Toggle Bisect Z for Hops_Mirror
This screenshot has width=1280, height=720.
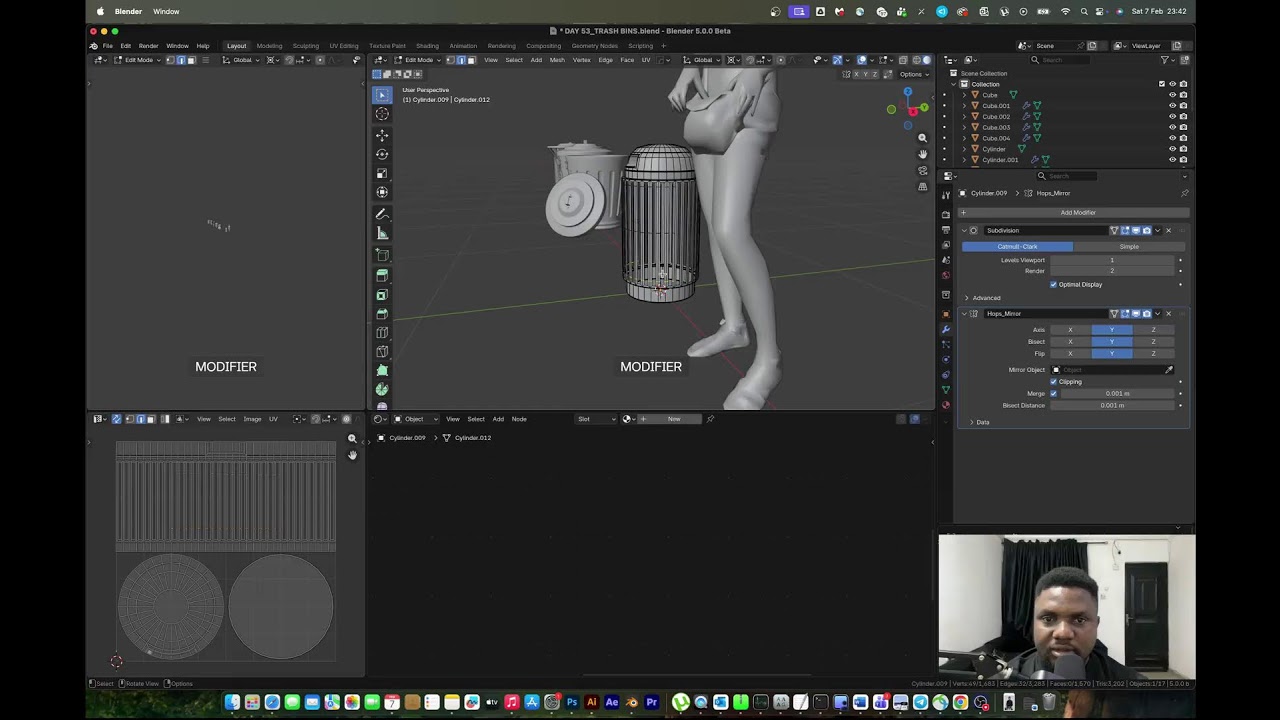click(x=1153, y=342)
